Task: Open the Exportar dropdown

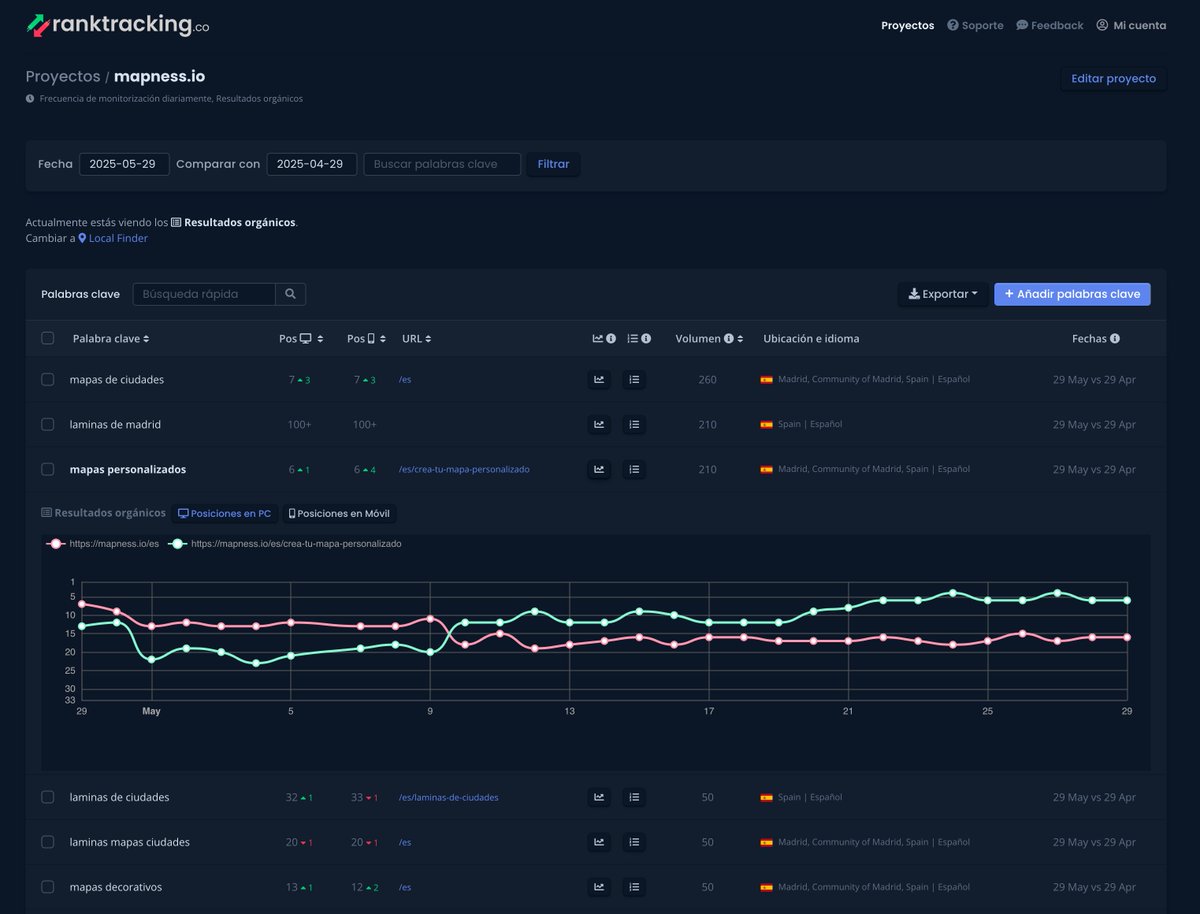Action: [x=943, y=294]
